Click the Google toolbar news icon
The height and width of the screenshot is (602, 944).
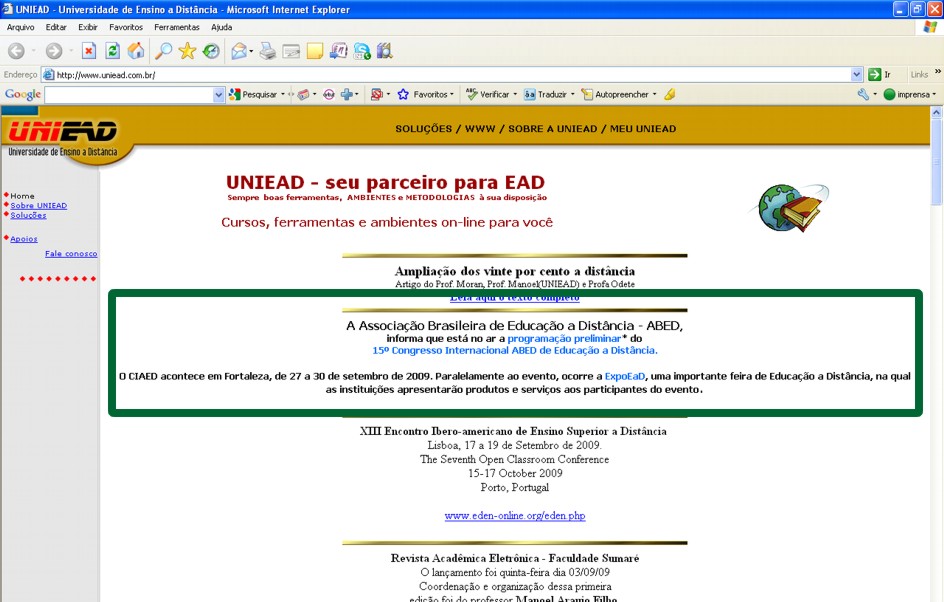click(x=303, y=95)
